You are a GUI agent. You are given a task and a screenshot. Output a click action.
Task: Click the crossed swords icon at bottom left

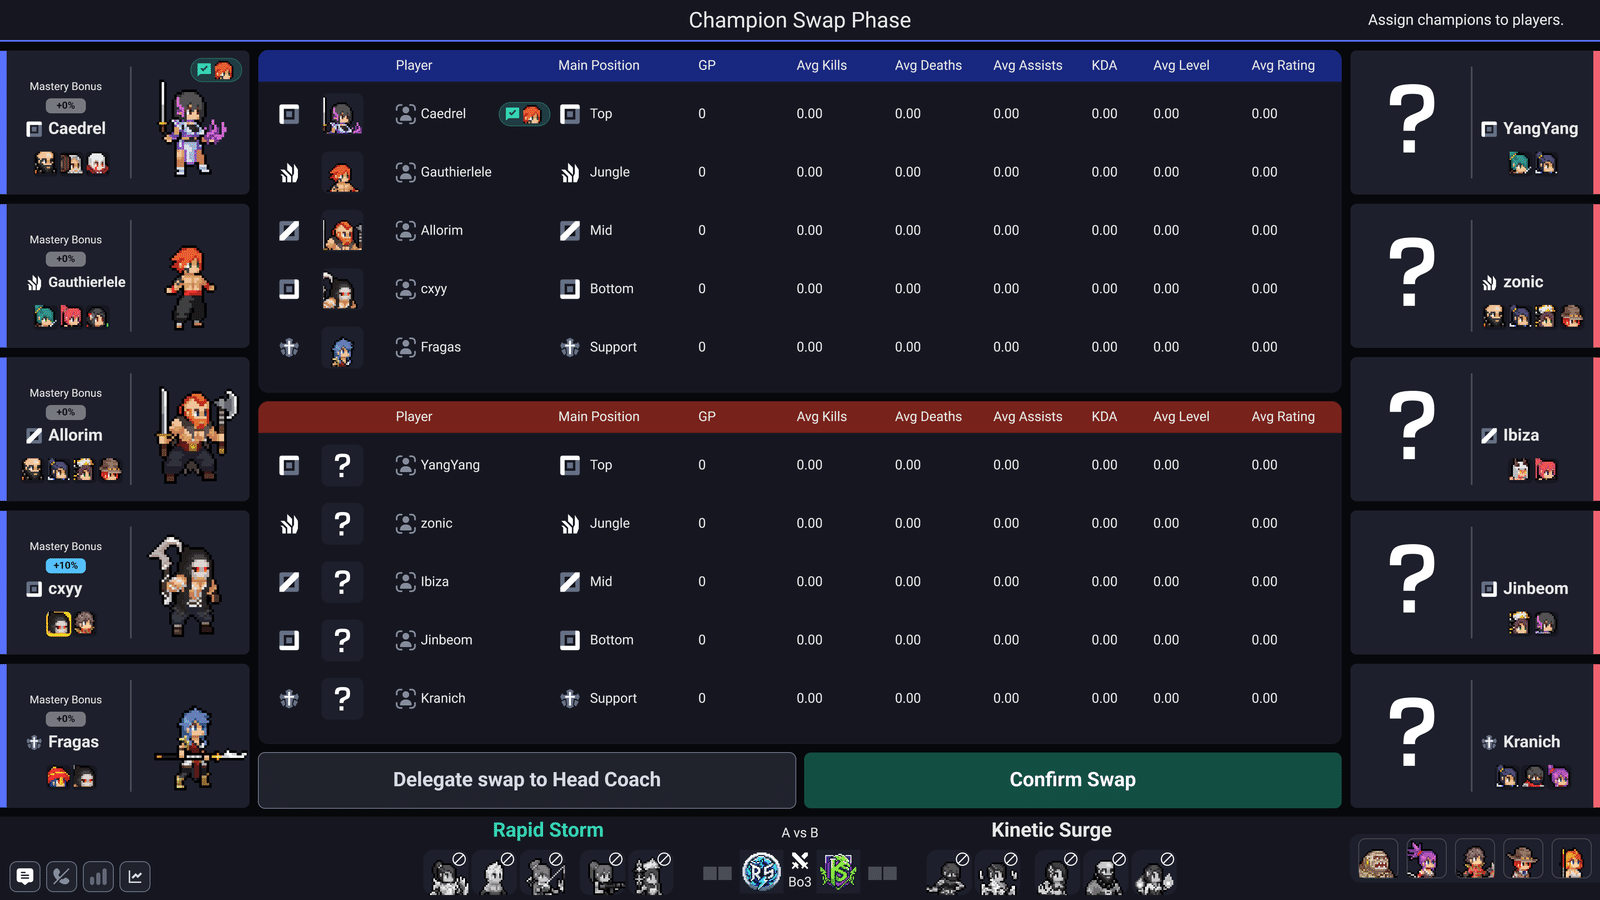(x=61, y=877)
